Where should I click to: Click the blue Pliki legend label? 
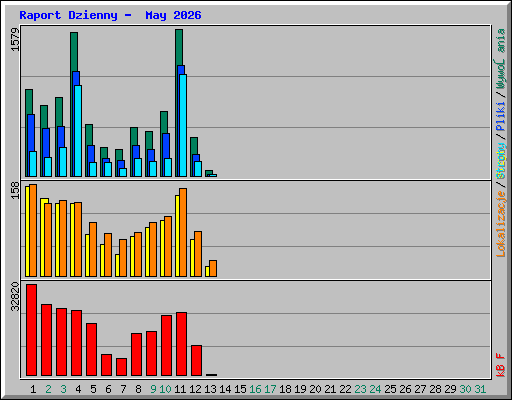point(501,117)
